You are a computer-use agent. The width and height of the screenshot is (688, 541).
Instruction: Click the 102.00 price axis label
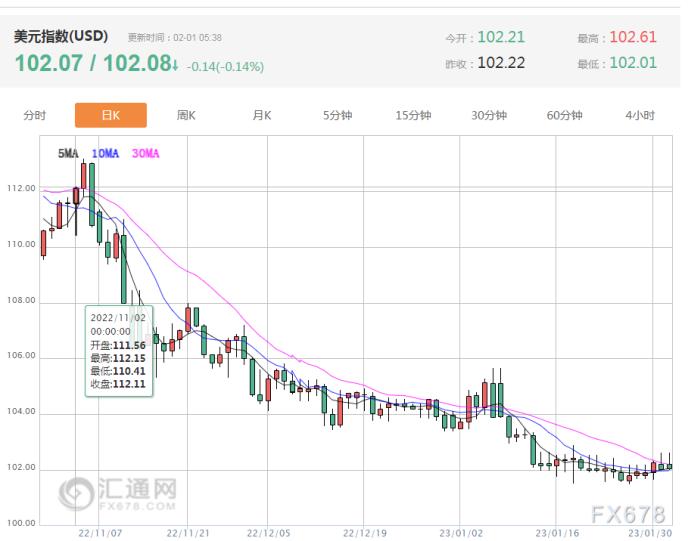(21, 468)
